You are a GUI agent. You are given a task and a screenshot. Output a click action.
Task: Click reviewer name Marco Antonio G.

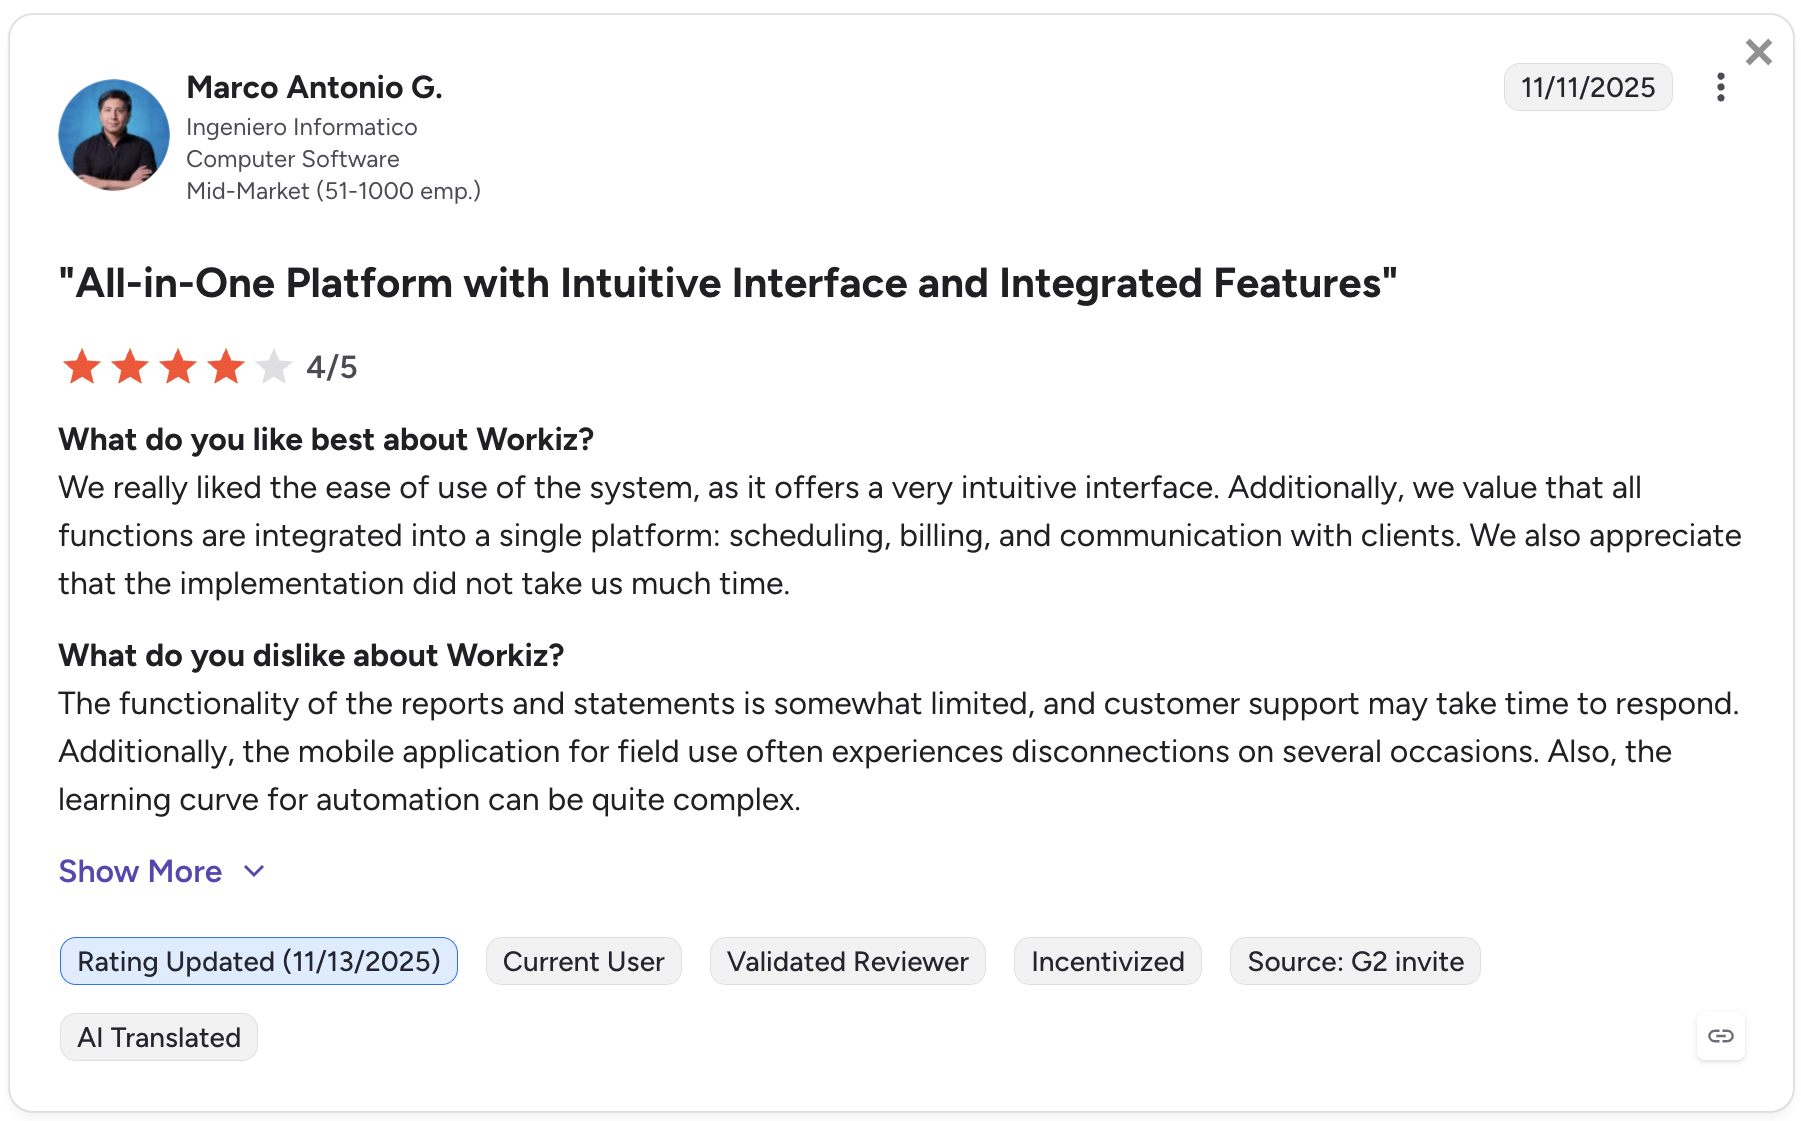[x=314, y=87]
